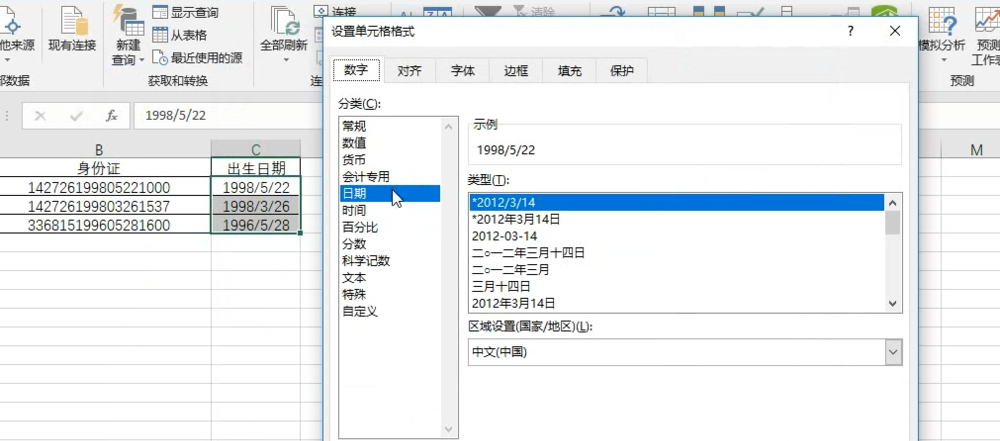The height and width of the screenshot is (441, 1000).
Task: Switch to the 字体 tab
Action: (462, 71)
